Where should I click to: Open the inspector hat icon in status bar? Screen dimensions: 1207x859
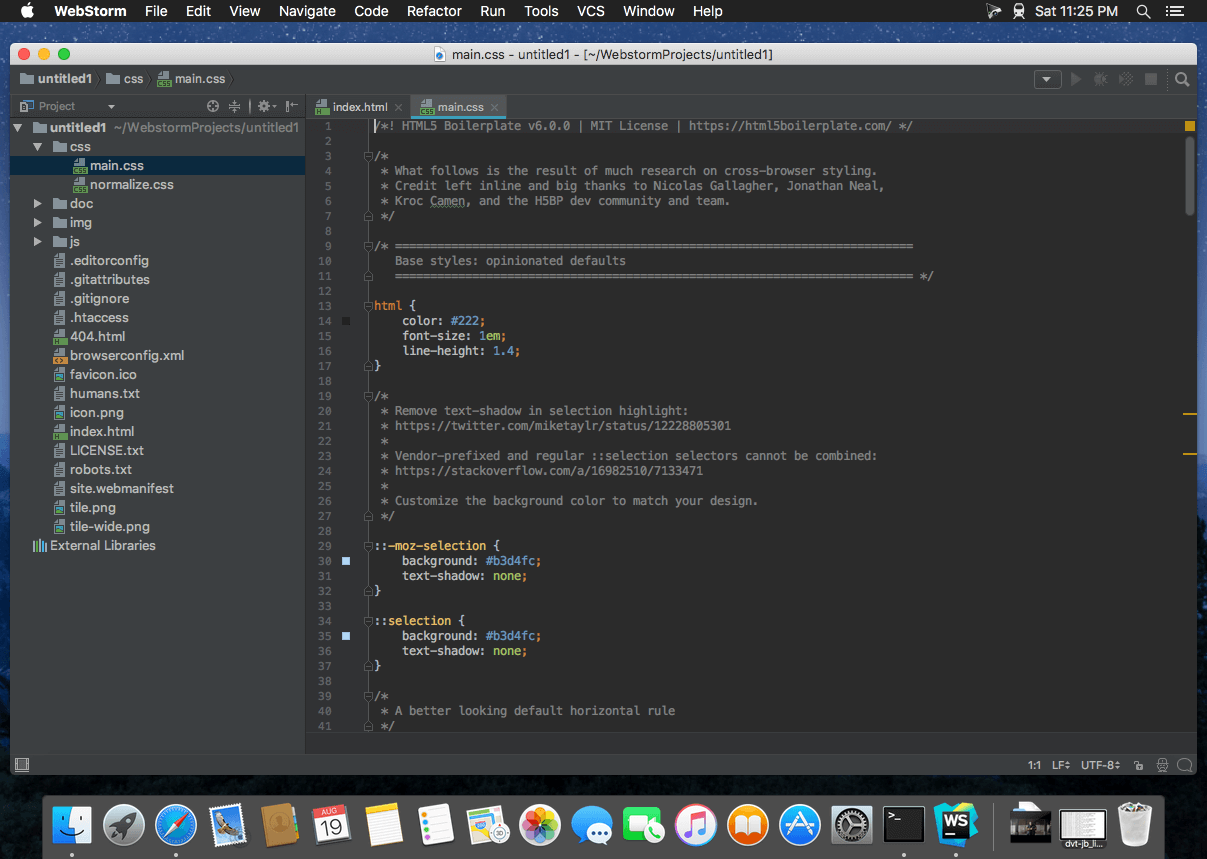click(1162, 766)
